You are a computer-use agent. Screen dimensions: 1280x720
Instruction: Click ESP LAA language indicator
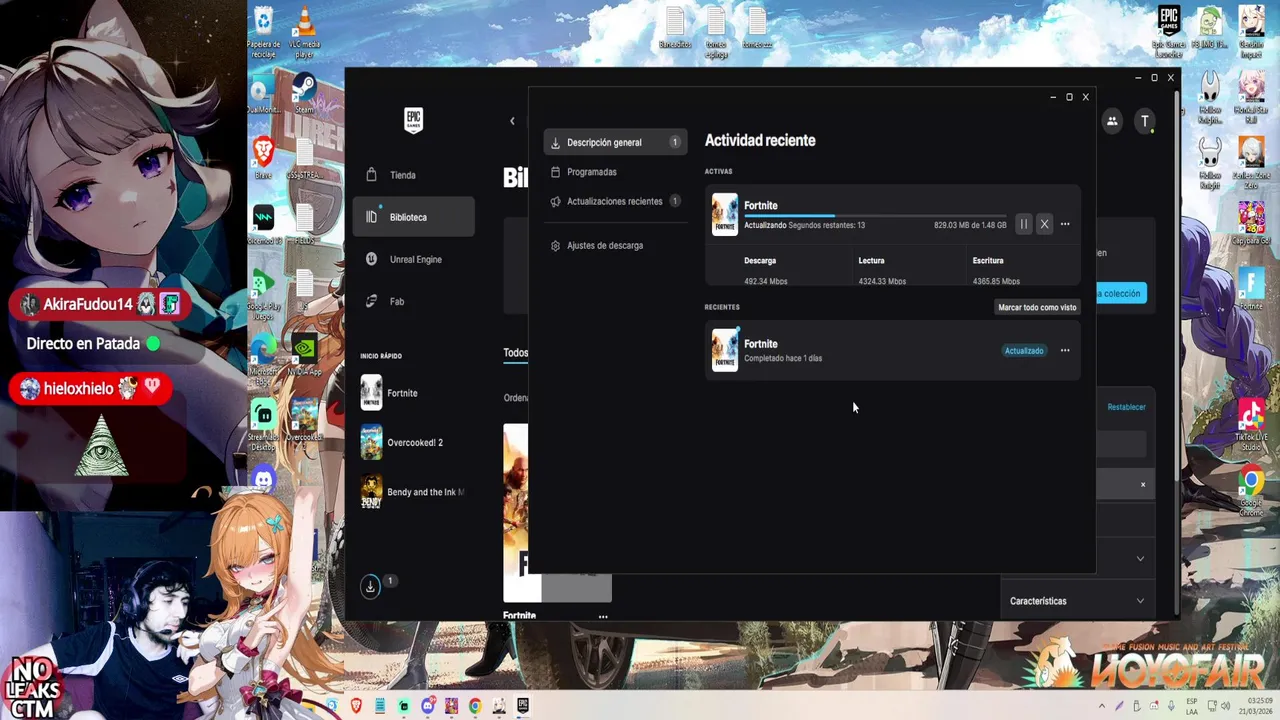click(x=1192, y=705)
